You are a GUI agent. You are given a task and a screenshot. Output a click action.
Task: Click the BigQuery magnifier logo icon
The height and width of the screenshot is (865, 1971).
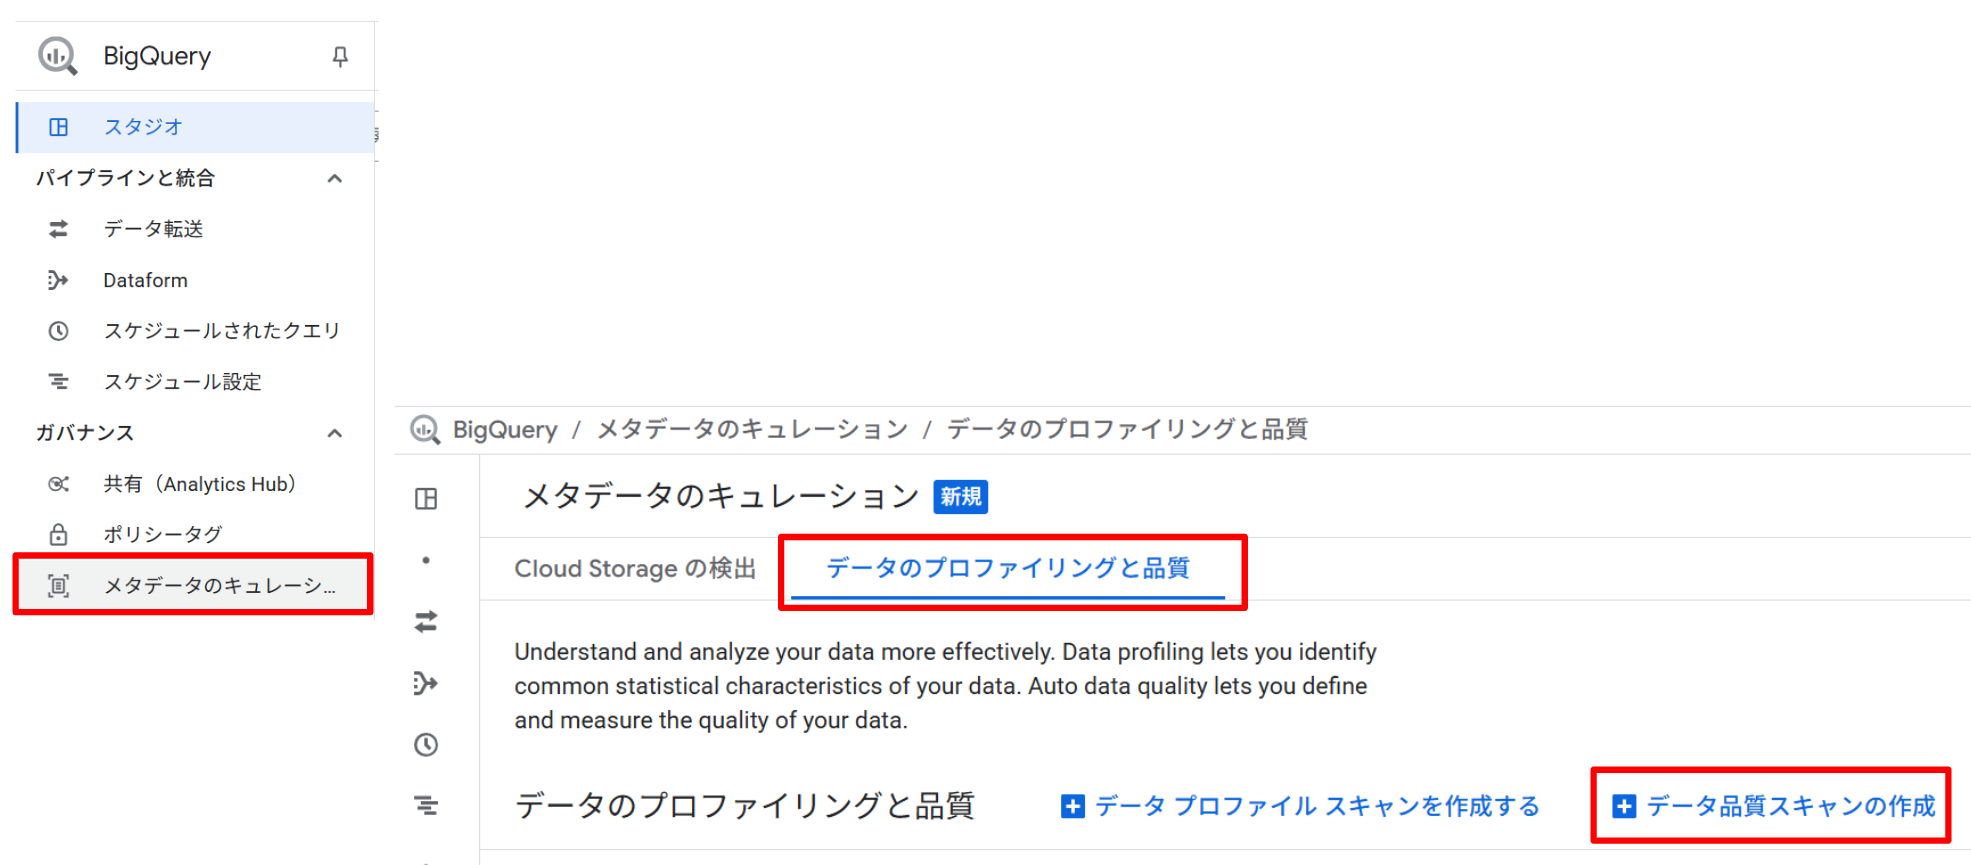[x=57, y=56]
